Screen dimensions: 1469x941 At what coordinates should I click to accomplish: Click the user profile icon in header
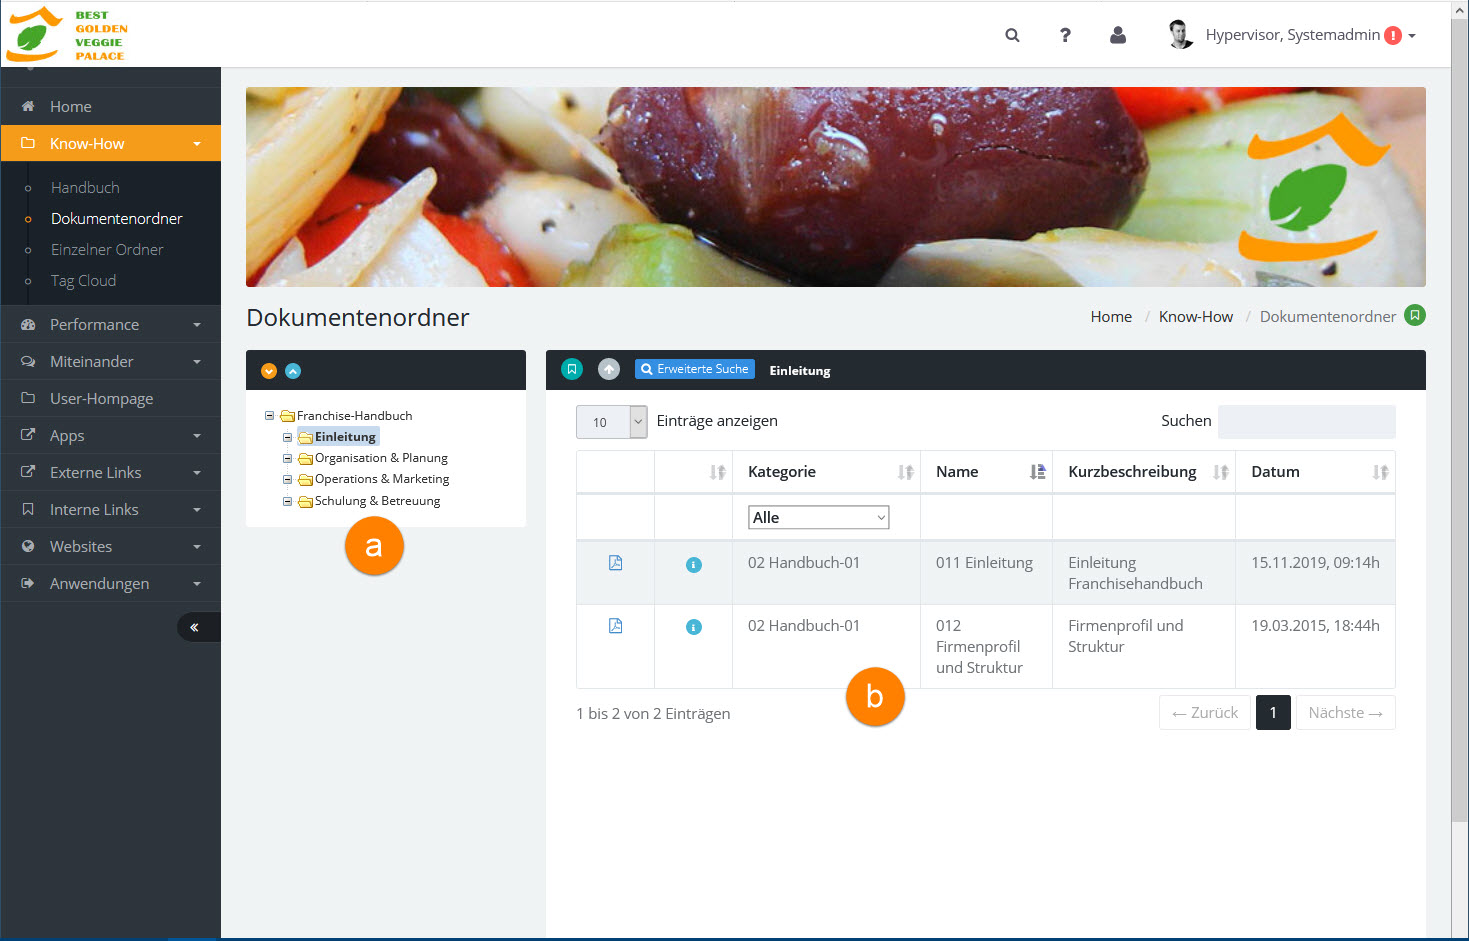(1118, 35)
